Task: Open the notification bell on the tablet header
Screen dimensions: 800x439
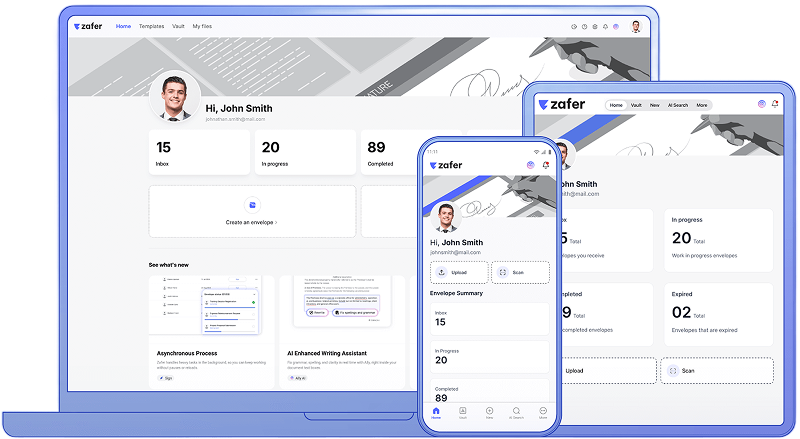Action: click(x=775, y=104)
